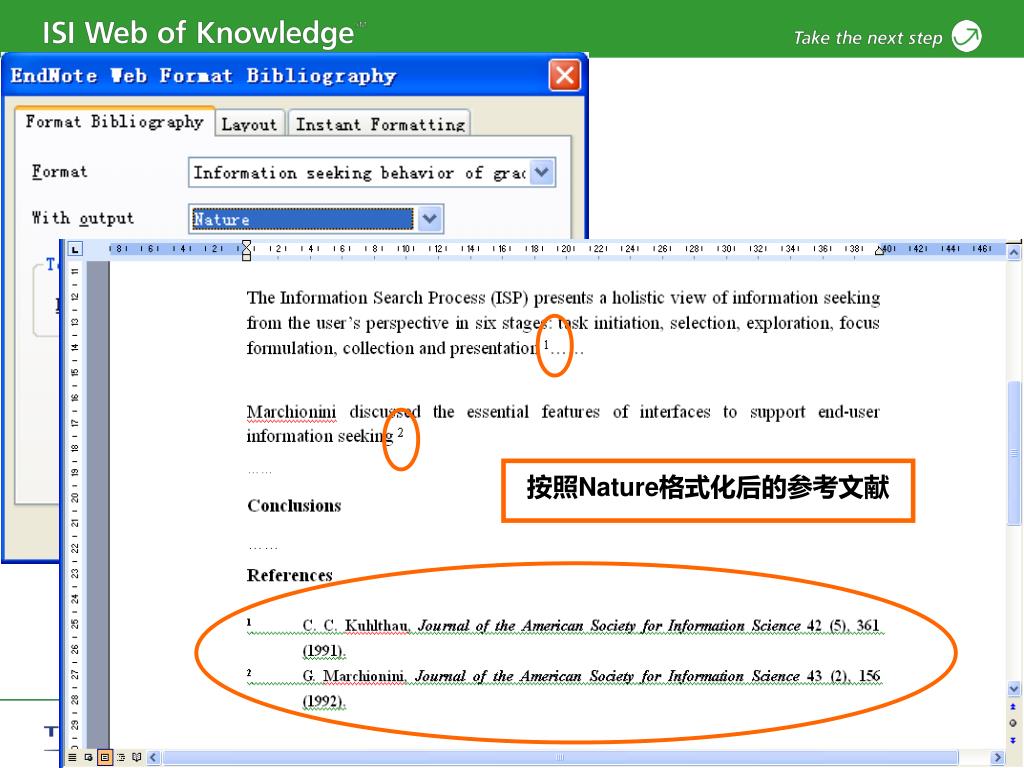This screenshot has width=1024, height=768.
Task: Click the (1991) year in first reference
Action: coord(324,650)
